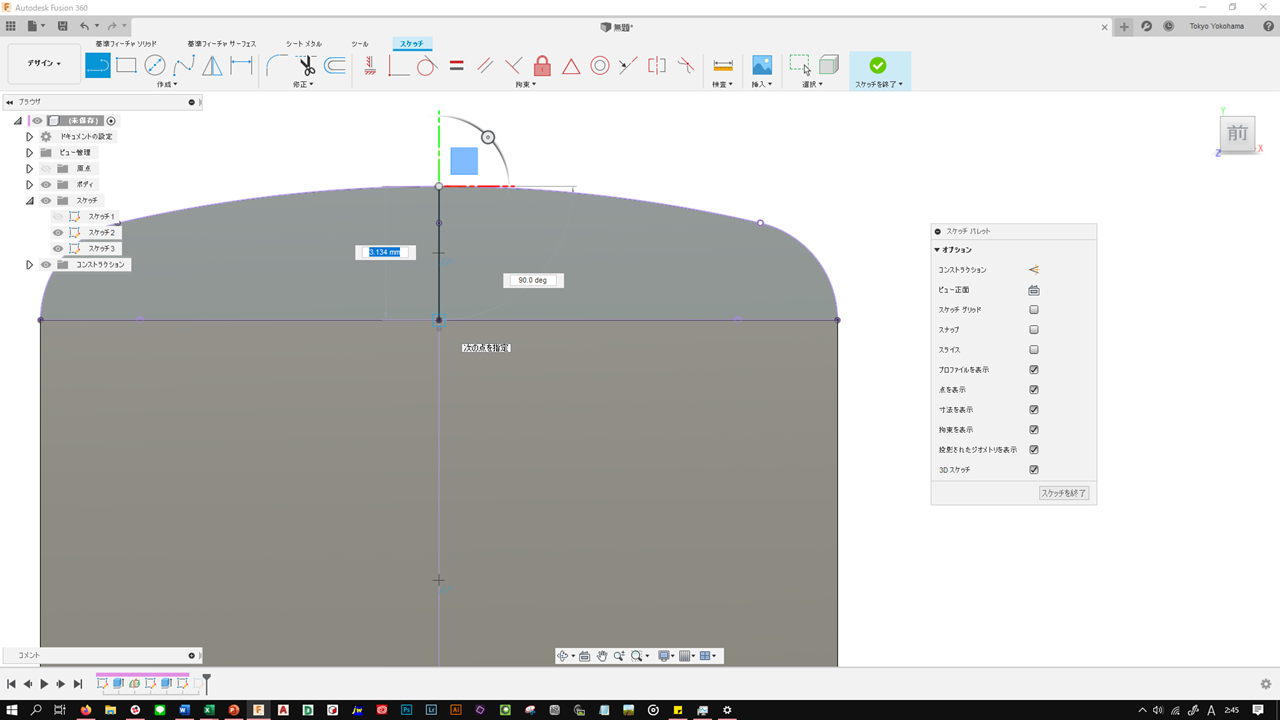This screenshot has width=1280, height=720.
Task: Click the Concentric constraint icon
Action: click(x=600, y=66)
